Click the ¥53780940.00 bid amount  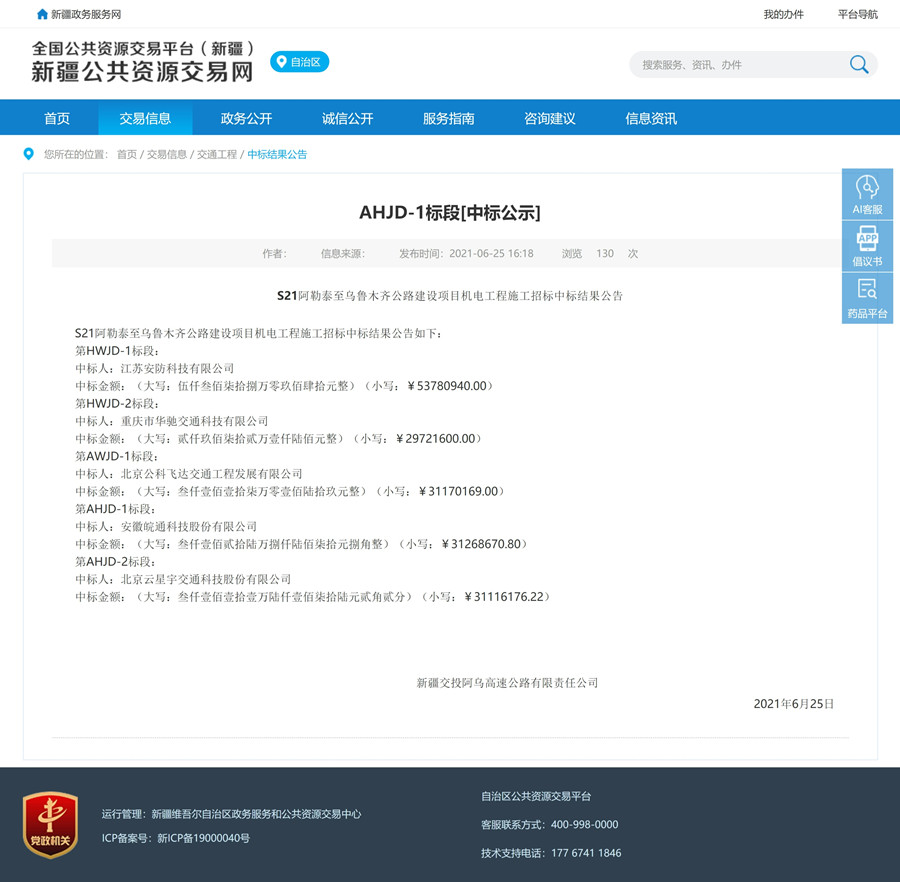click(x=447, y=386)
